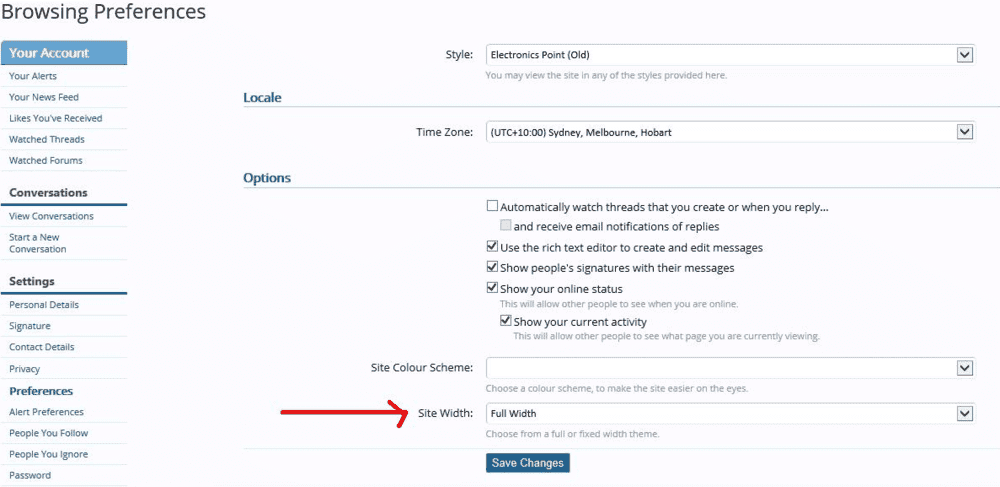
Task: Open the Password settings page
Action: pyautogui.click(x=30, y=475)
